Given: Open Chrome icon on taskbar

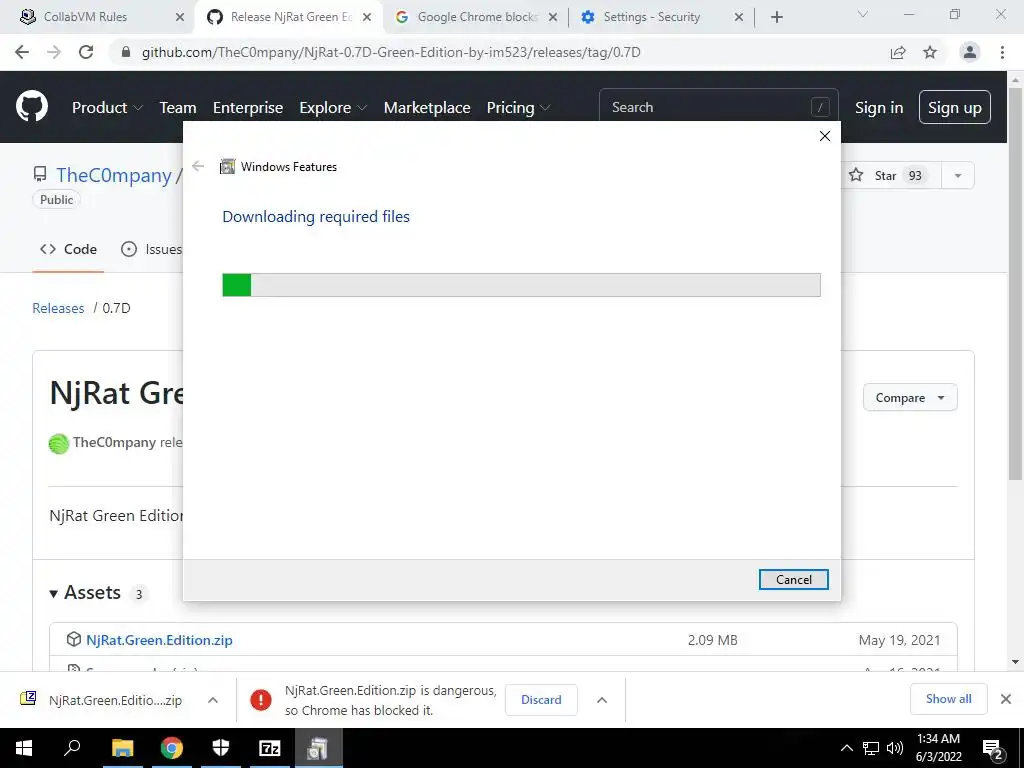Looking at the screenshot, I should click(x=172, y=748).
